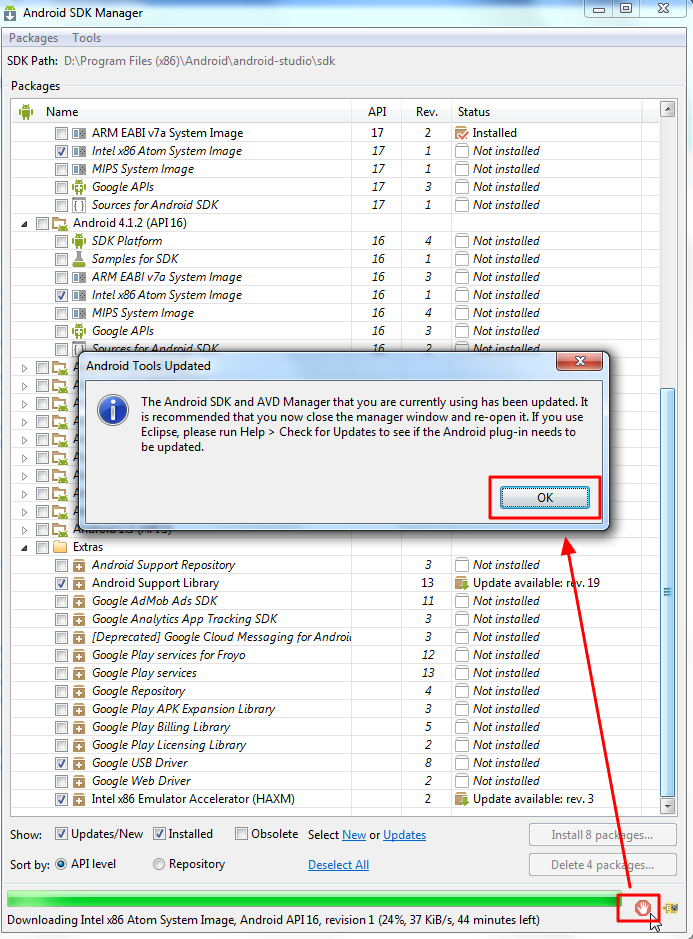Click Install 8 packages button
Image resolution: width=693 pixels, height=939 pixels.
[x=603, y=835]
